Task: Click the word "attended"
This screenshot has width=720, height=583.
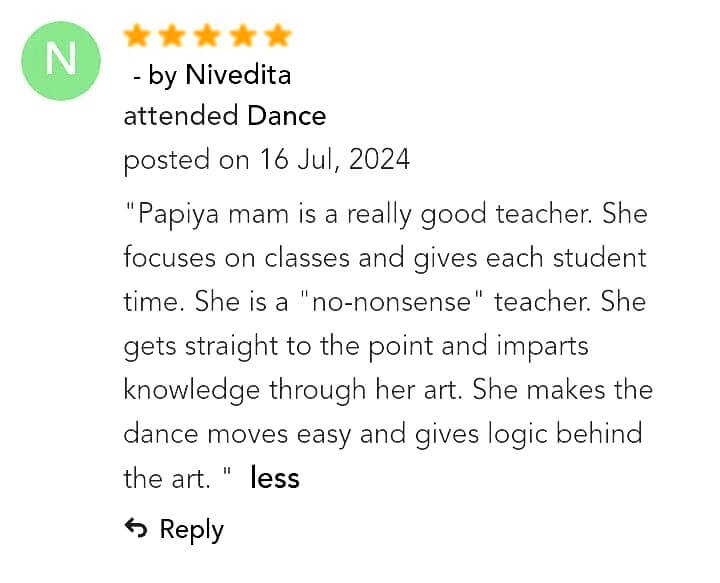Action: tap(181, 116)
